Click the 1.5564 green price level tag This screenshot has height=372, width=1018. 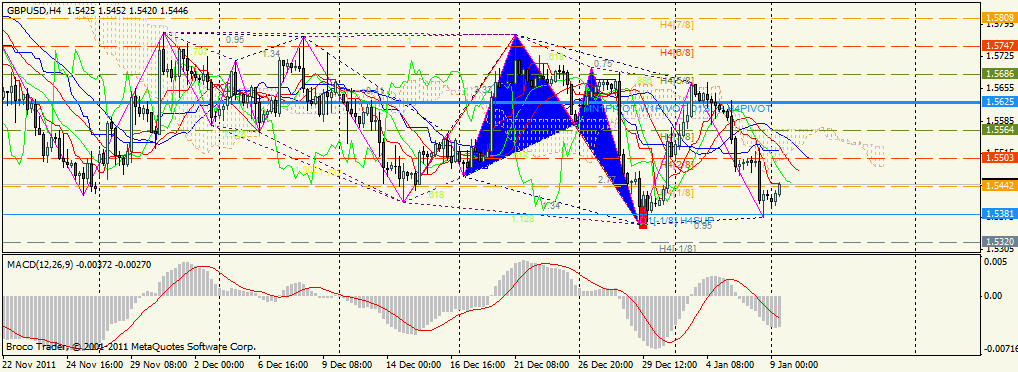click(x=1000, y=130)
